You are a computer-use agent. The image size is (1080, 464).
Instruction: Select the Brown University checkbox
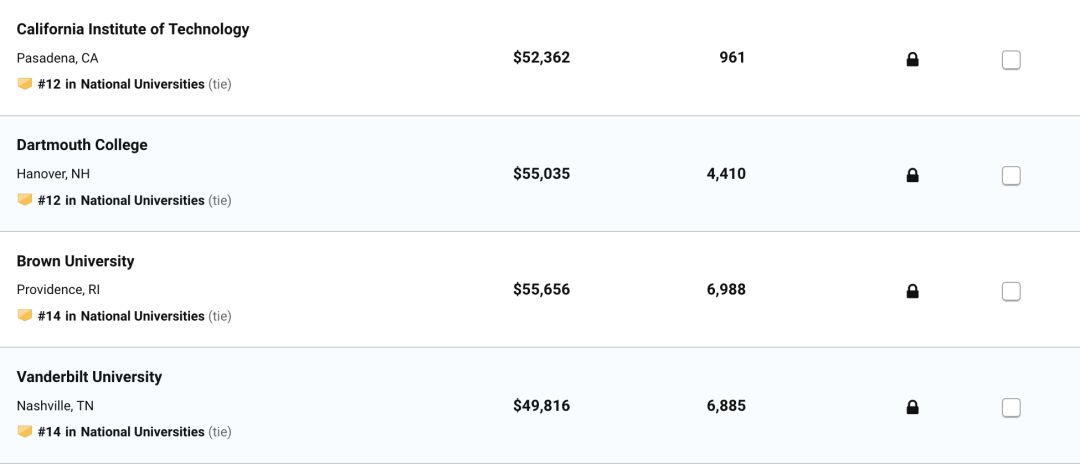coord(1010,292)
